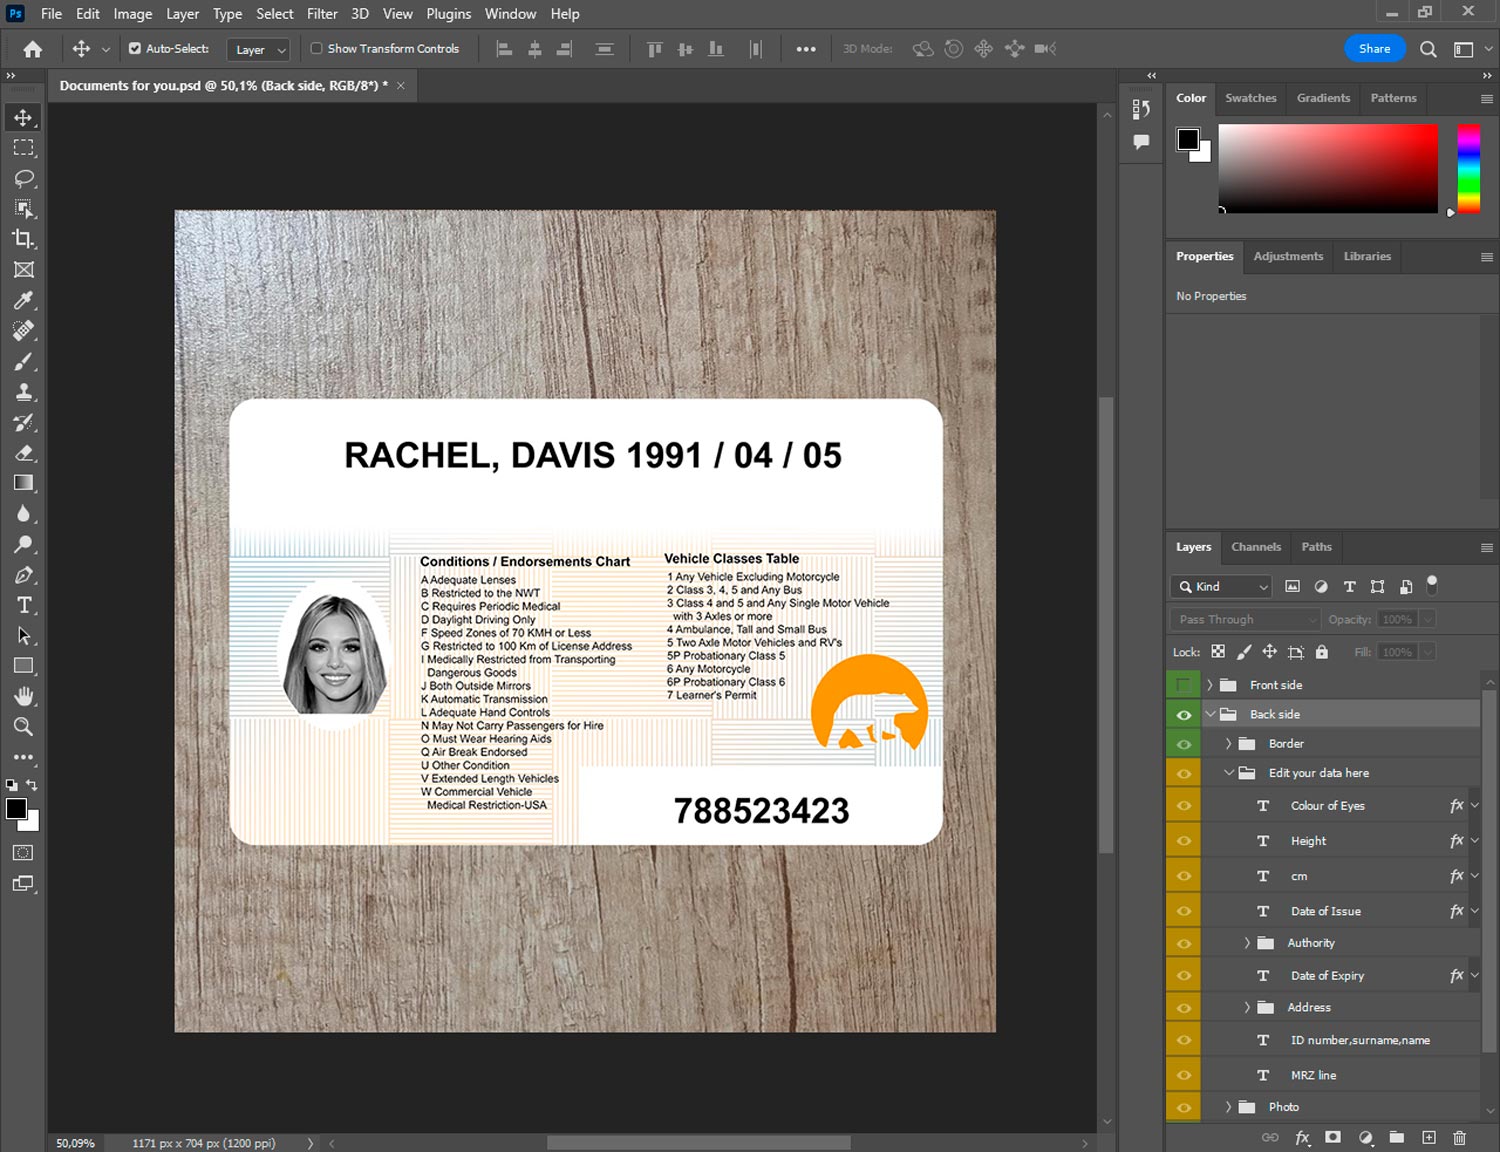Open the Auto-Select Layer dropdown

(x=259, y=49)
